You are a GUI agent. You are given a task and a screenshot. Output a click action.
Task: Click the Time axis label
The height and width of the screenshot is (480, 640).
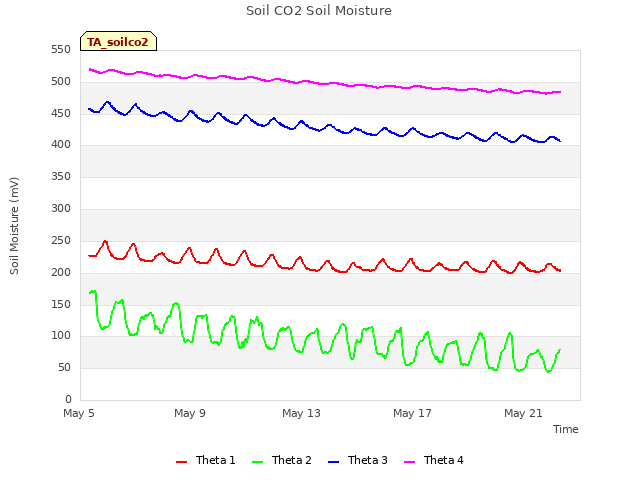pyautogui.click(x=566, y=429)
